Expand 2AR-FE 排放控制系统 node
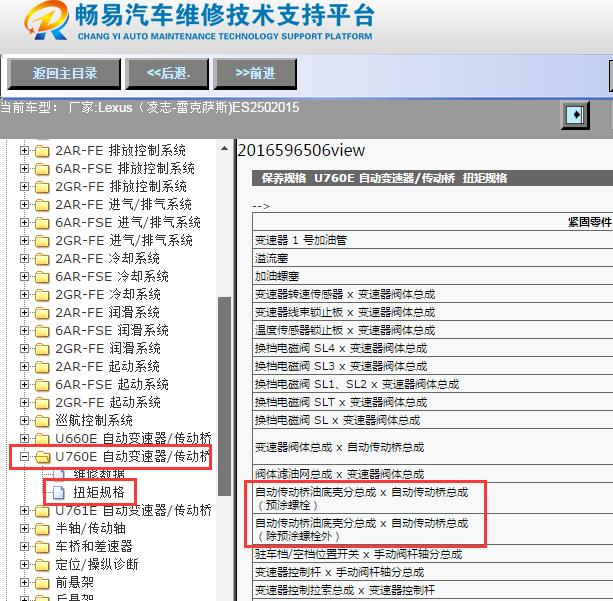Screen dimensions: 613x601 tap(24, 151)
